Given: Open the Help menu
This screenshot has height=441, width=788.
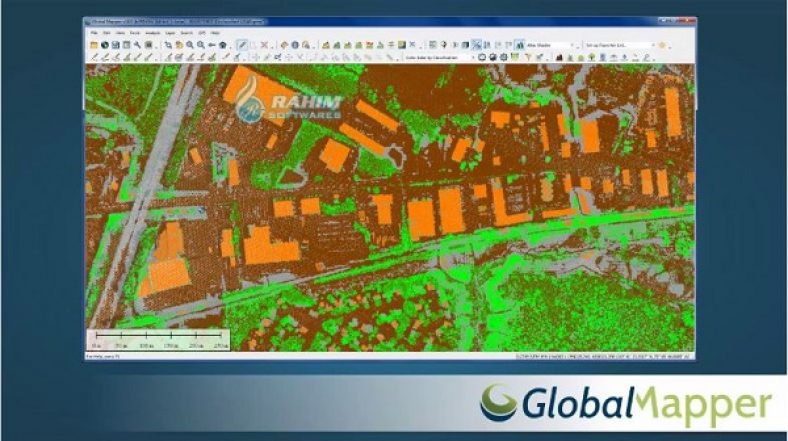Looking at the screenshot, I should point(215,33).
